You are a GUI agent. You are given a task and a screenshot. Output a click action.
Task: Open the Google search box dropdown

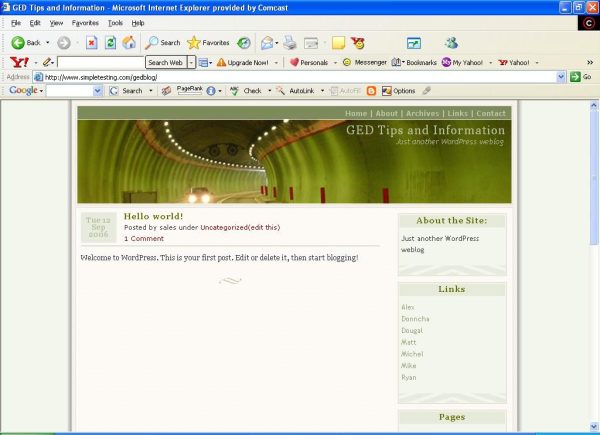pos(98,91)
